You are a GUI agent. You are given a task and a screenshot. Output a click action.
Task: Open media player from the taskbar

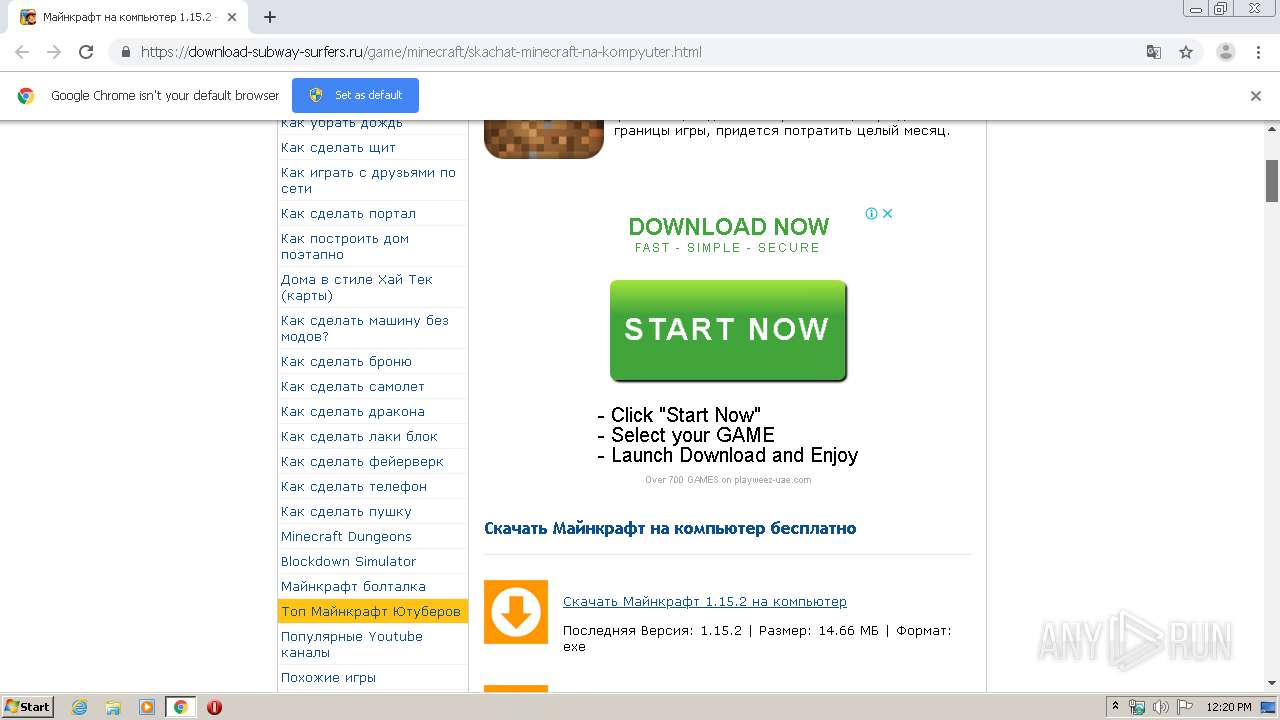point(147,707)
